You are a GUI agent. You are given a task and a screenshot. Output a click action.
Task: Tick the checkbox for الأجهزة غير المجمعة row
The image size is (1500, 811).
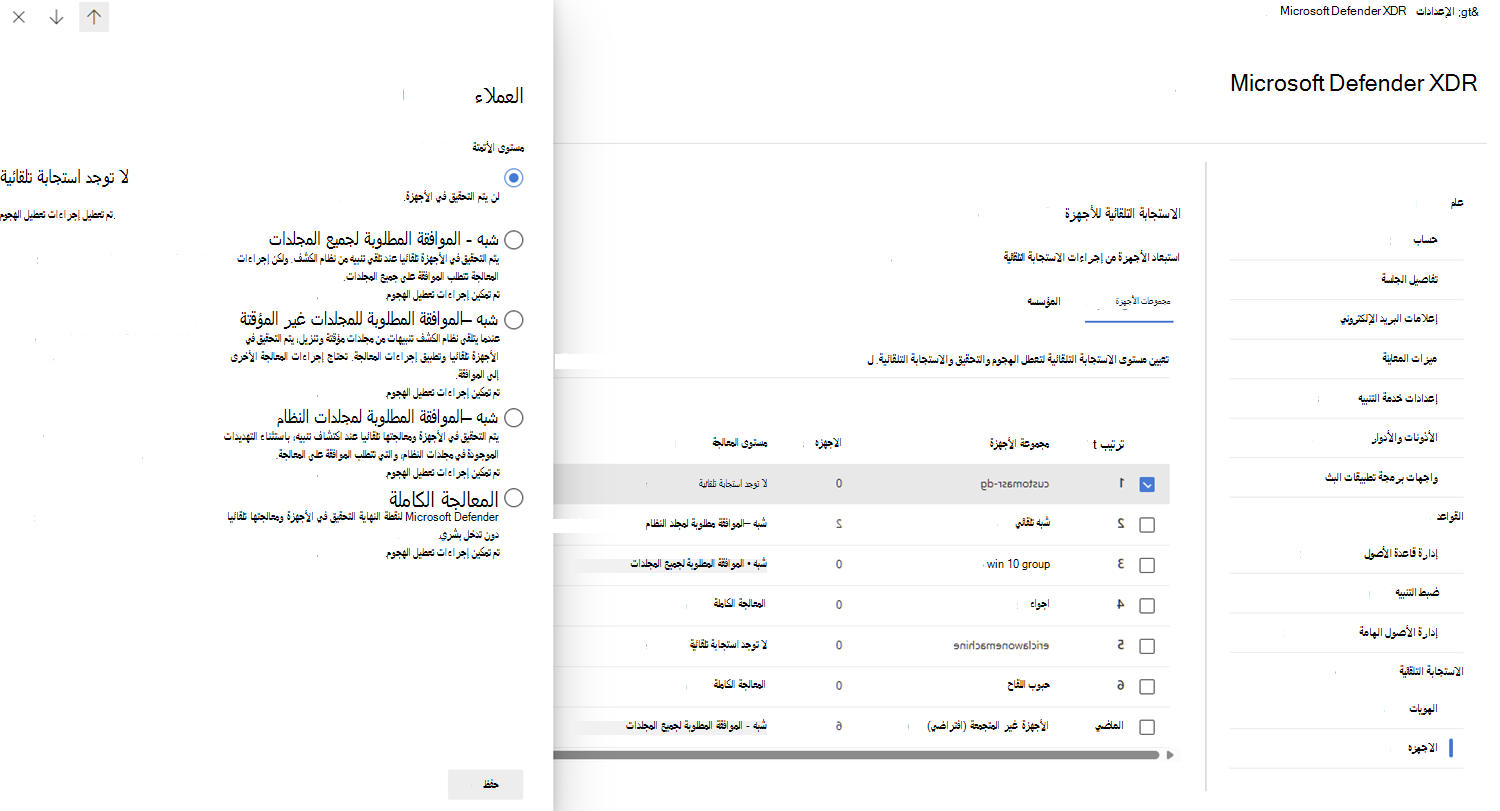click(1147, 727)
